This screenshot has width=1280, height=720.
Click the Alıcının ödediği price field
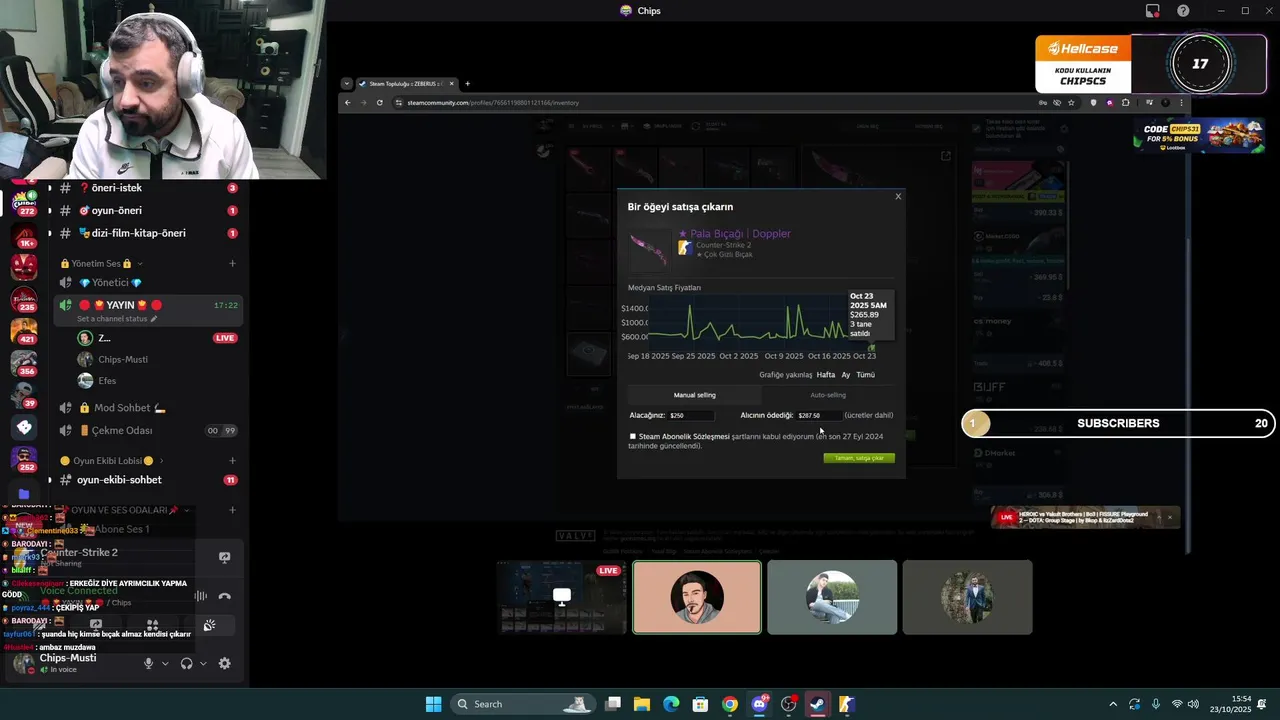point(819,415)
